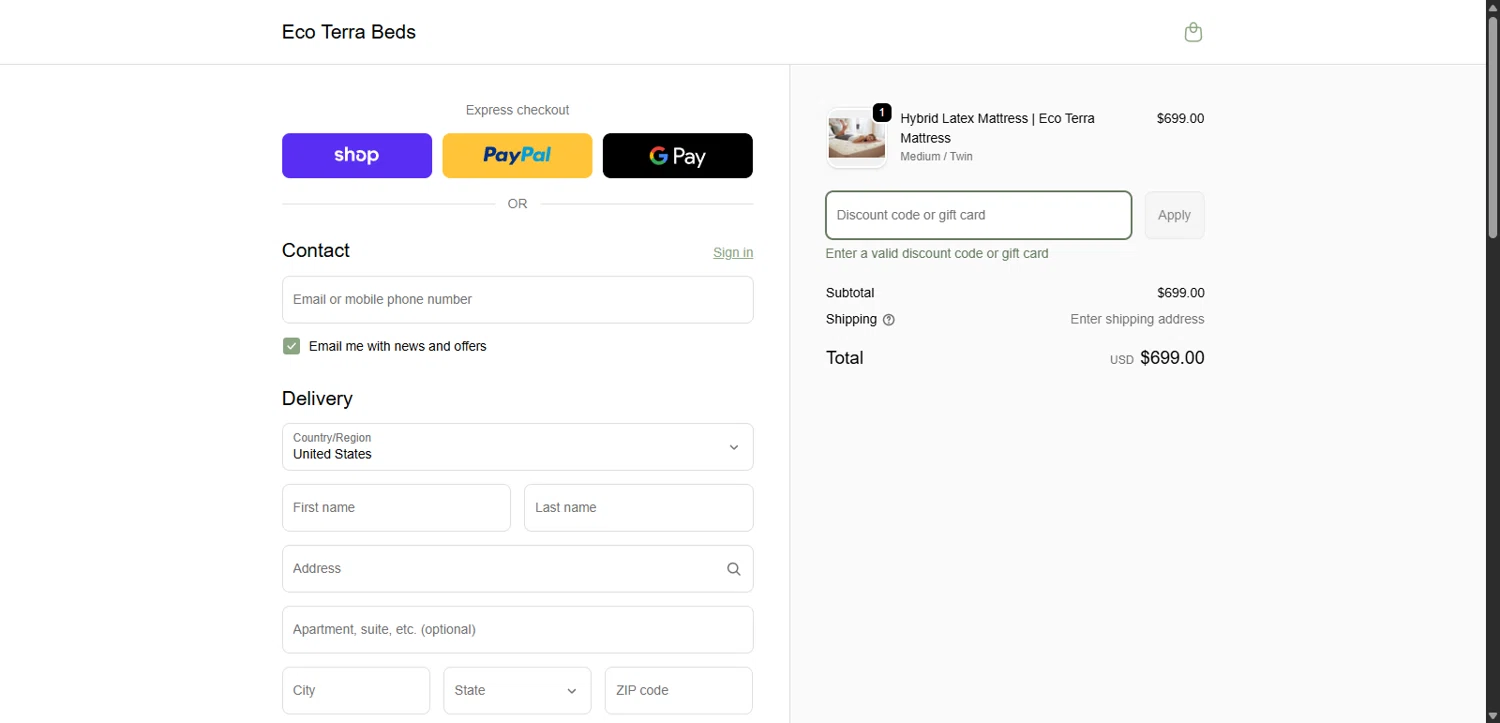
Task: Open the shopping bag cart icon
Action: (1193, 32)
